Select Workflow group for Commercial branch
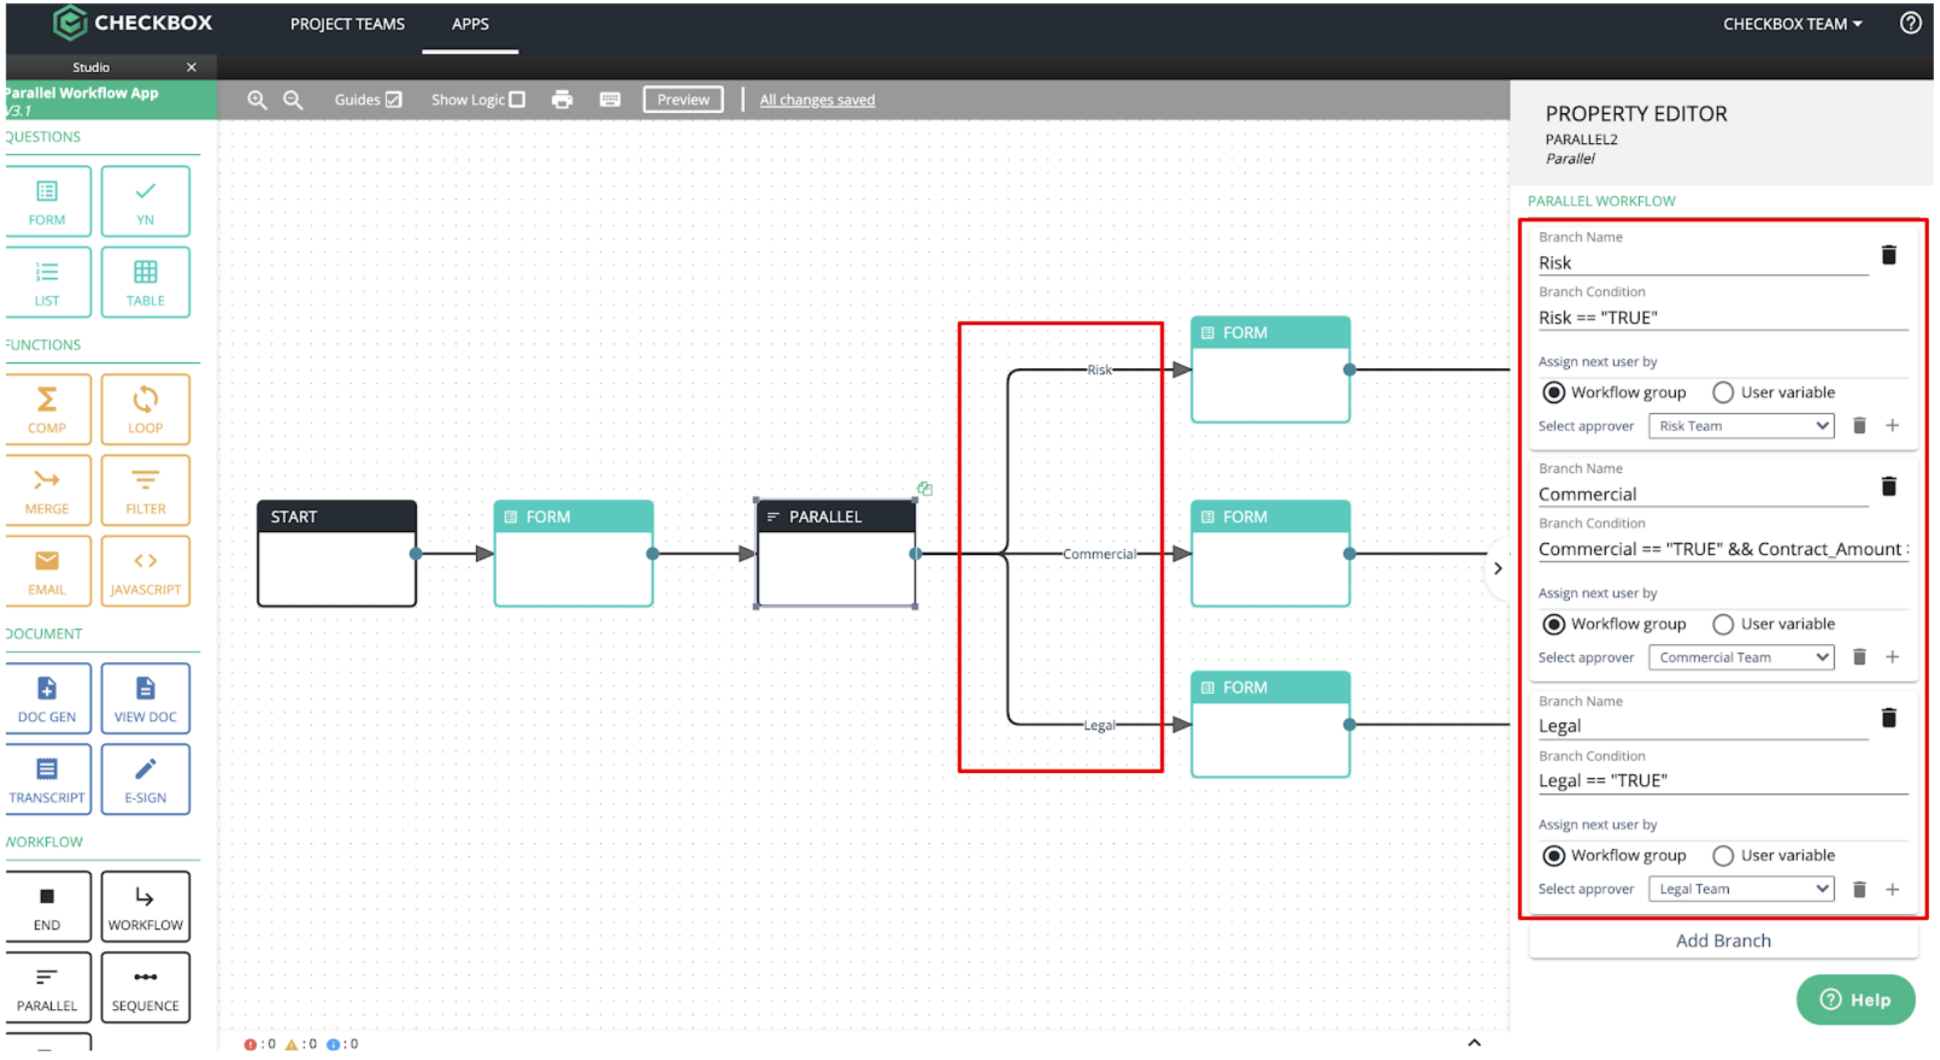 click(1553, 625)
